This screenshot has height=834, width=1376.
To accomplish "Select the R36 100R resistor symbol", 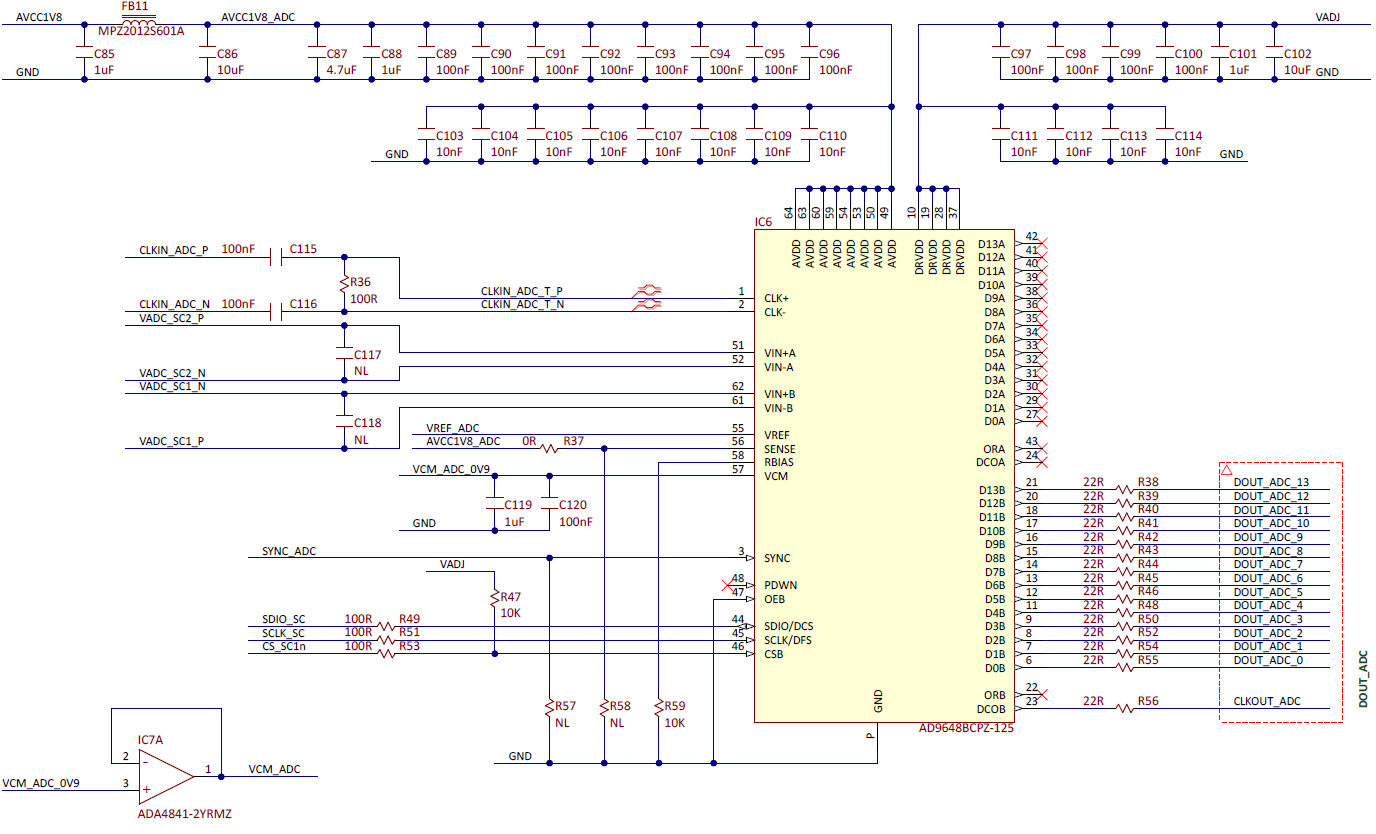I will tap(344, 283).
